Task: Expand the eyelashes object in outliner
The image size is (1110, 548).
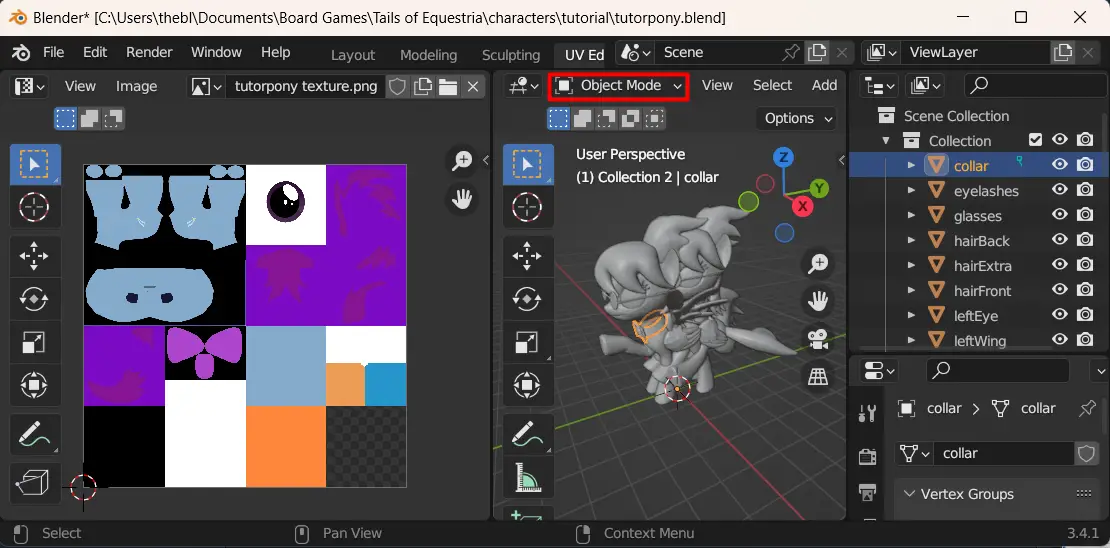Action: click(912, 190)
